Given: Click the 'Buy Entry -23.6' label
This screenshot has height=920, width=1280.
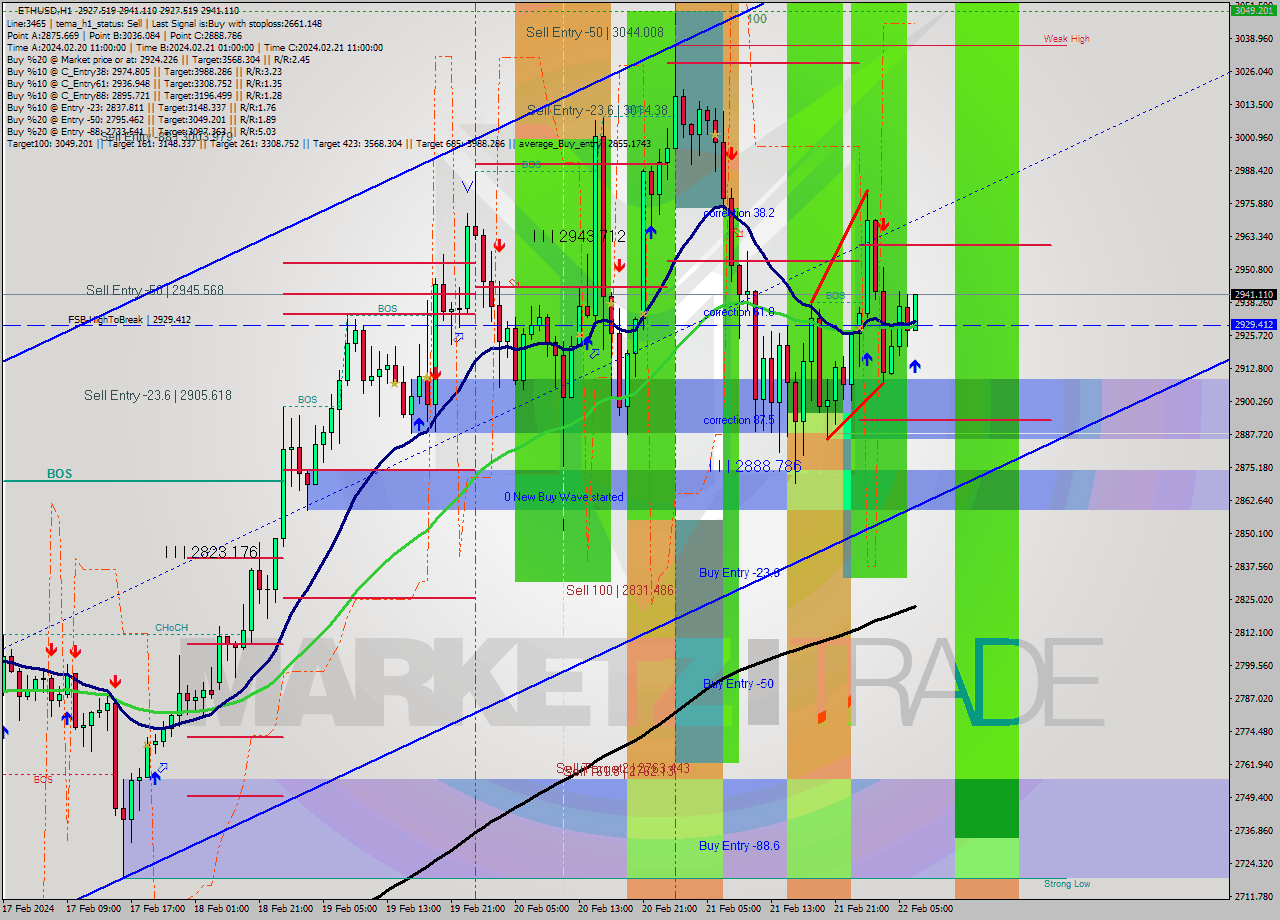Looking at the screenshot, I should click(x=738, y=573).
